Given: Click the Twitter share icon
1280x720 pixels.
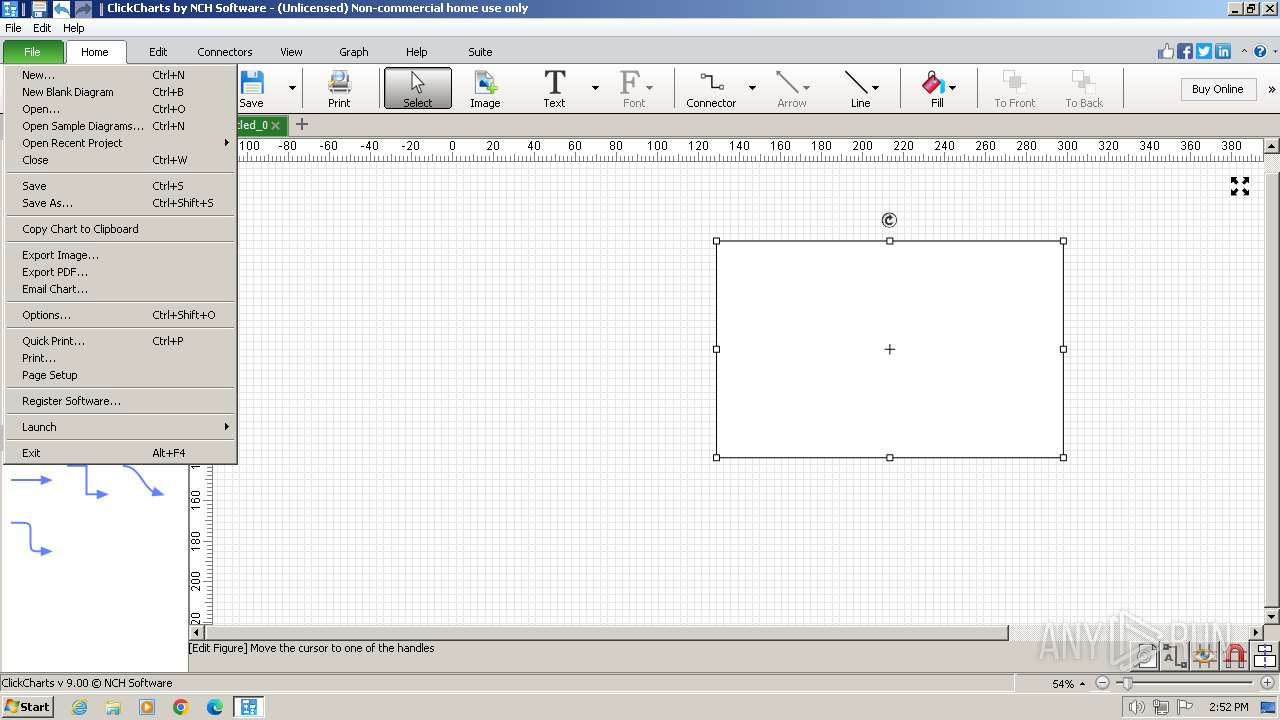Looking at the screenshot, I should click(x=1204, y=52).
